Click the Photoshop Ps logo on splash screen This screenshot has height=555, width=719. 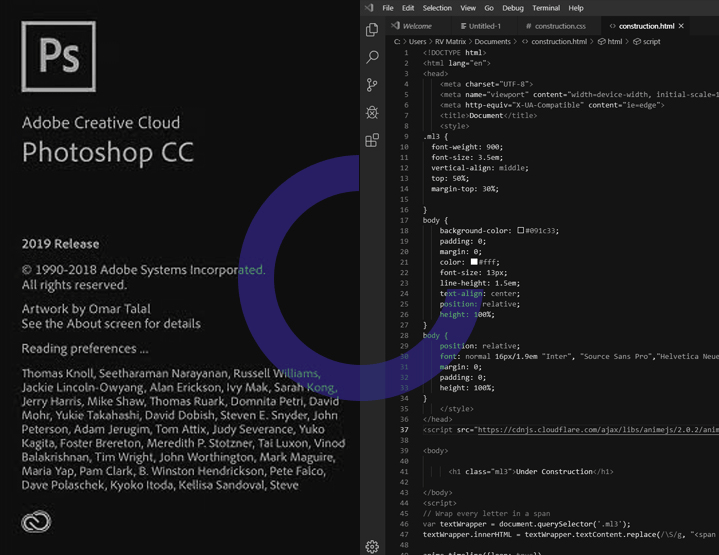coord(59,56)
